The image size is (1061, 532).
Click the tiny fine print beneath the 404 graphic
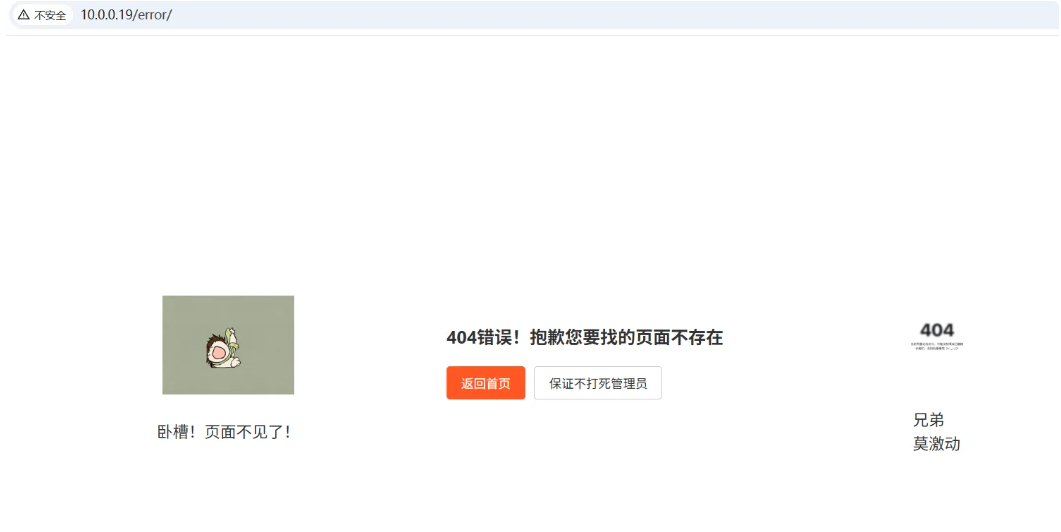[x=937, y=346]
